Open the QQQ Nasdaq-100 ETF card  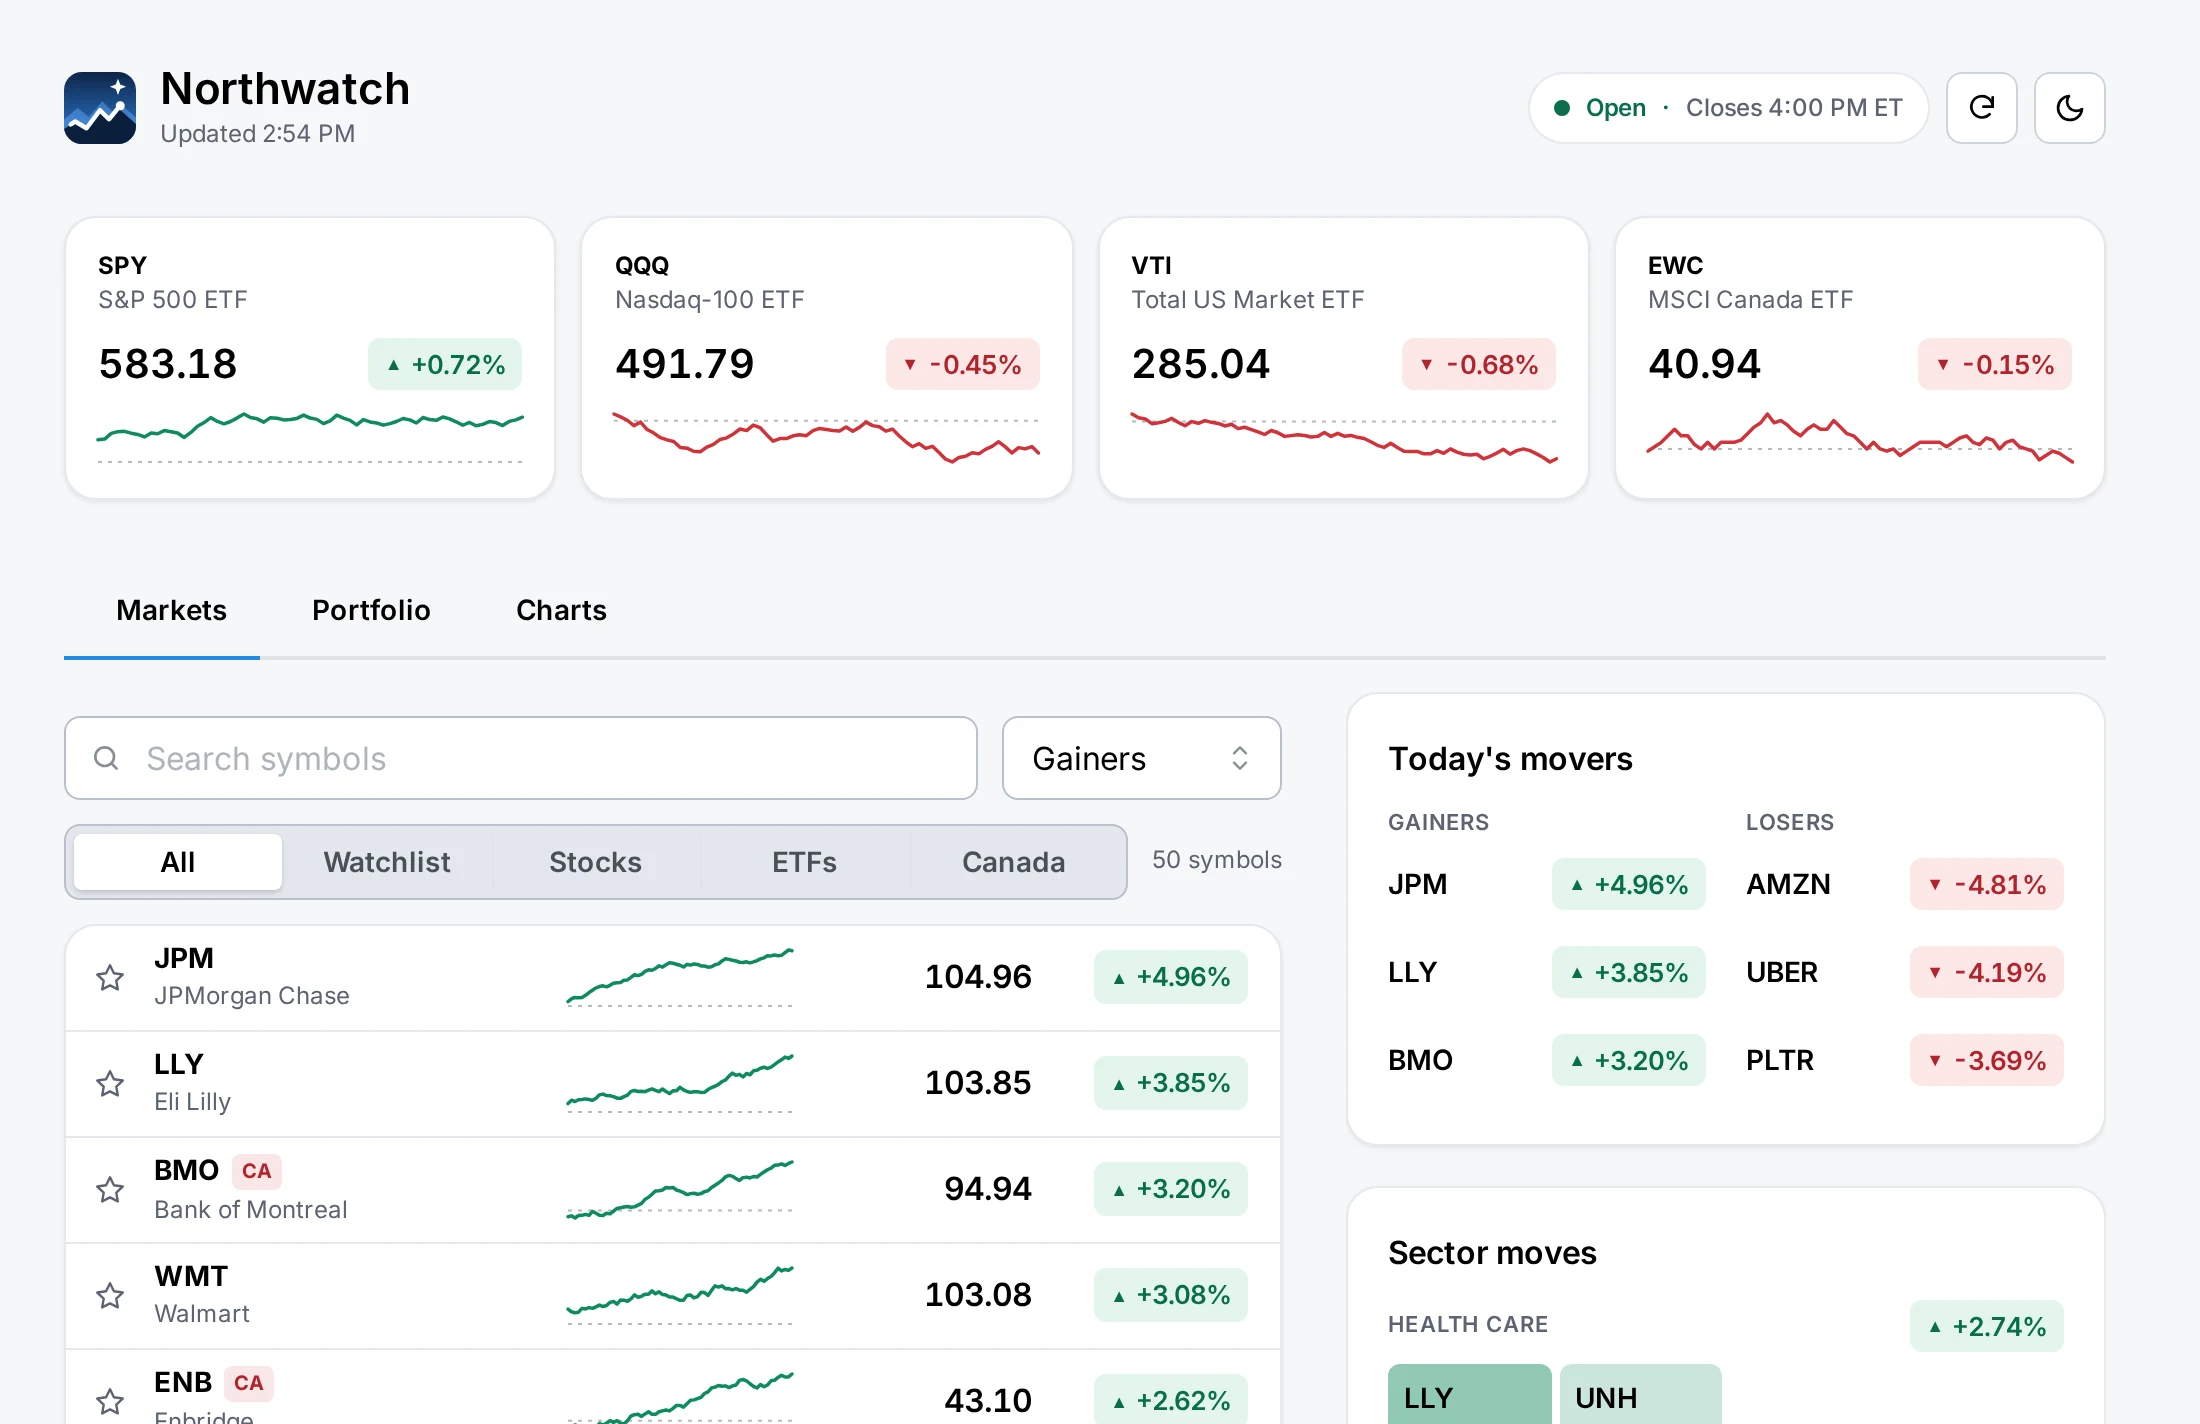[827, 358]
